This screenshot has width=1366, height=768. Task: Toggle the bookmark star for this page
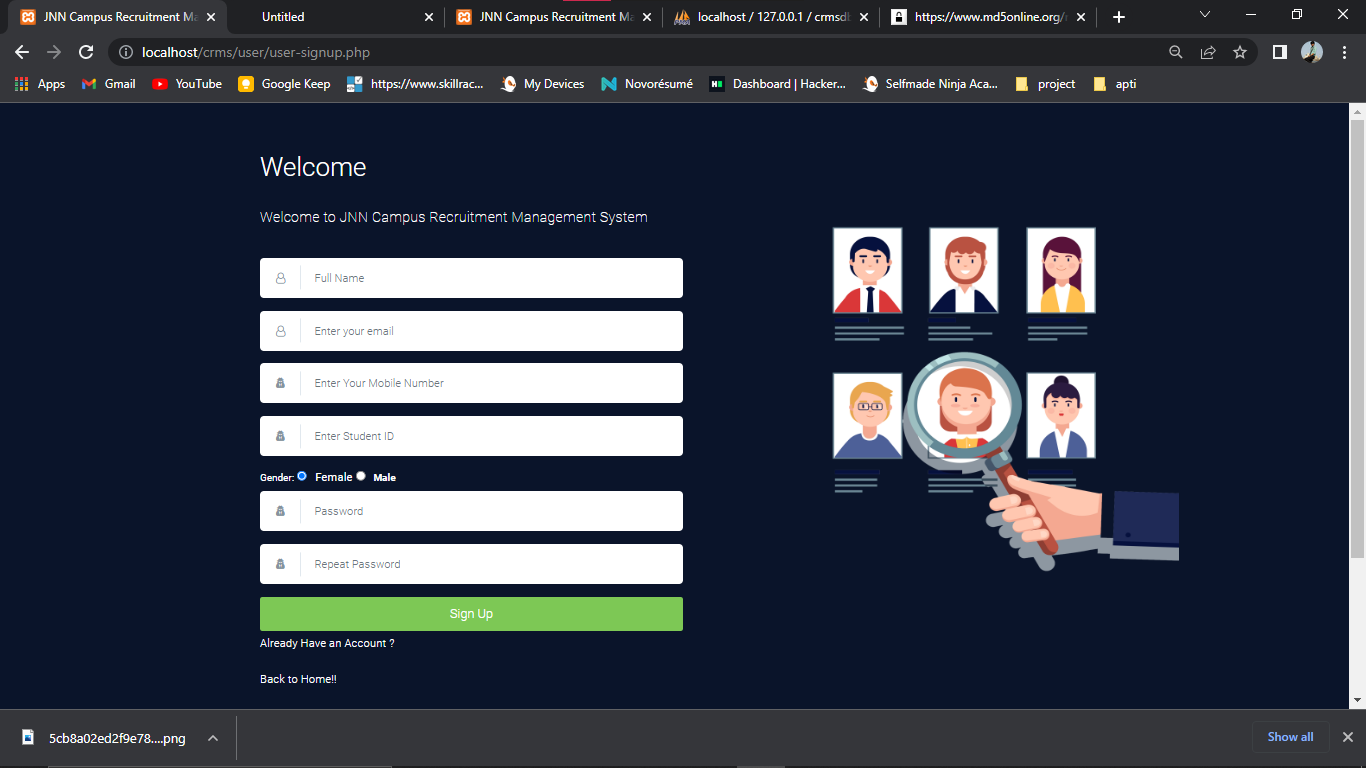[x=1240, y=52]
